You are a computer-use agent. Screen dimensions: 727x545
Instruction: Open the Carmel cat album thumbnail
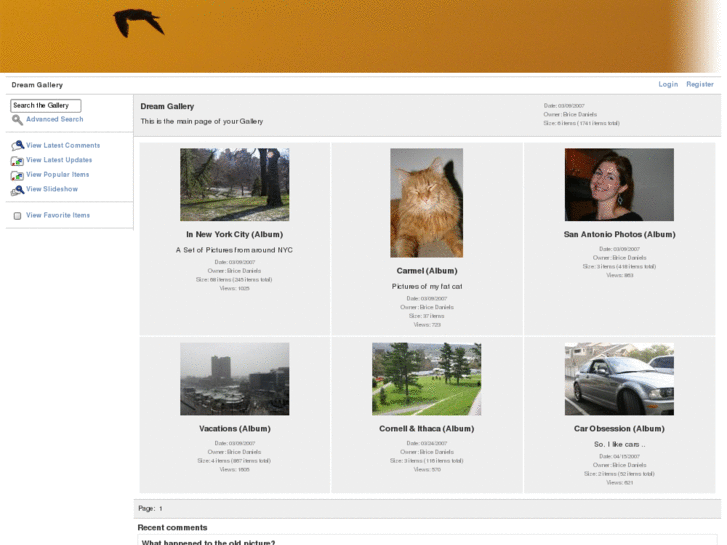point(426,203)
